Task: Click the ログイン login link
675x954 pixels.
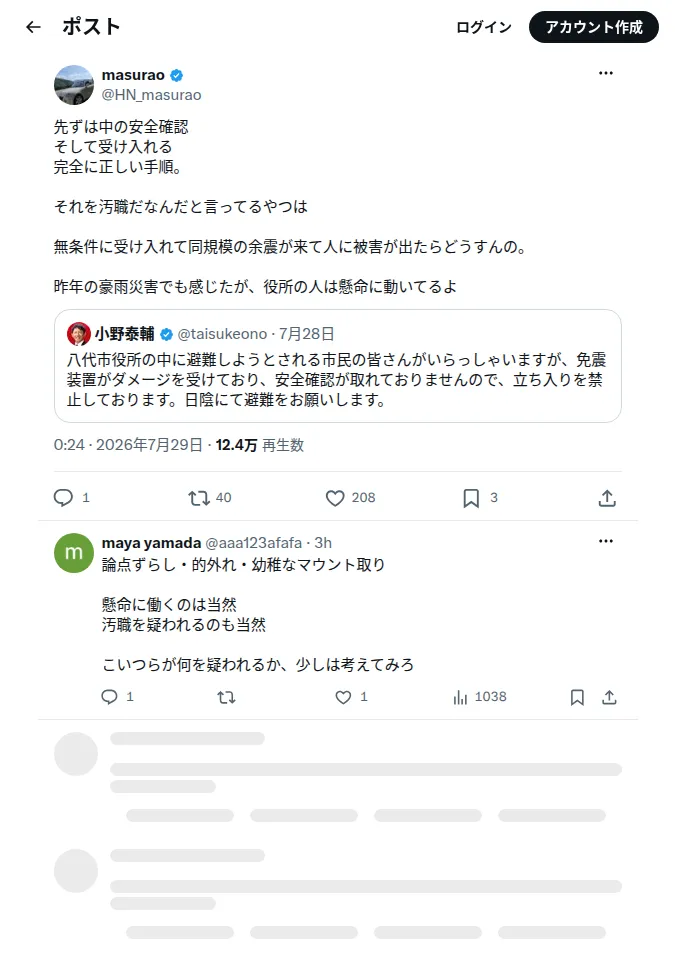Action: click(484, 27)
